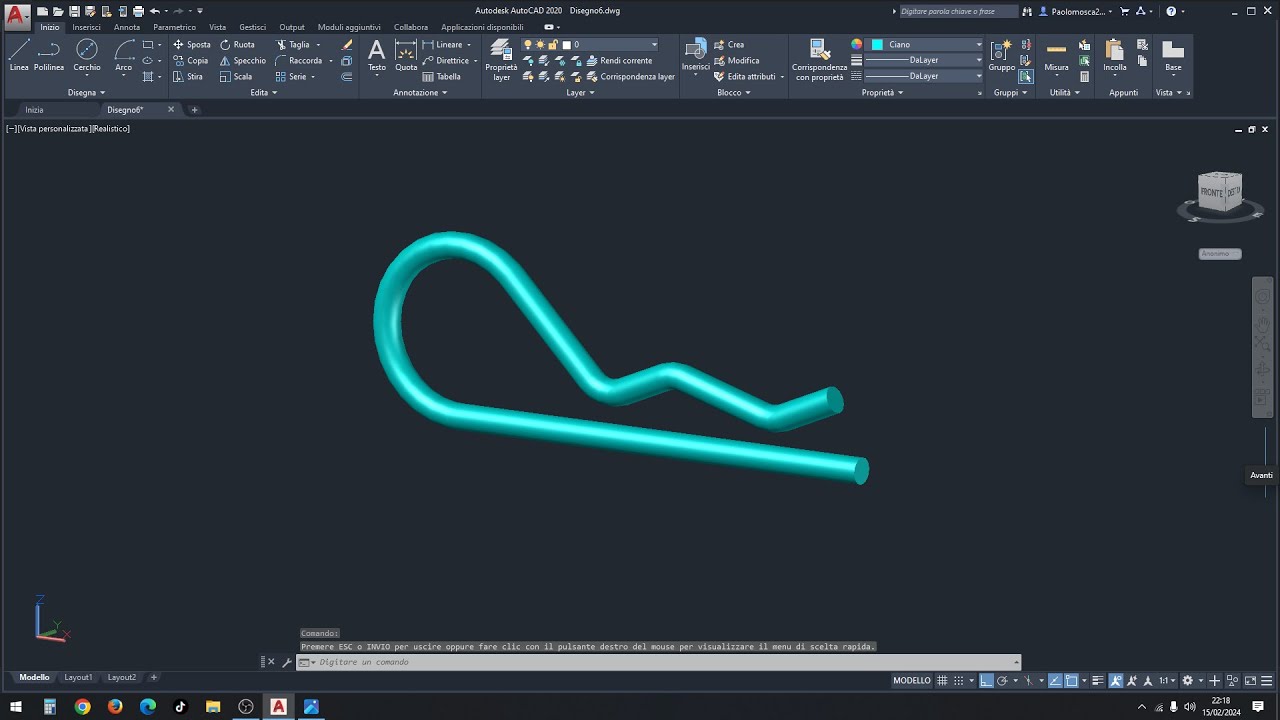Open Windows Start menu
1280x720 pixels.
pos(16,706)
